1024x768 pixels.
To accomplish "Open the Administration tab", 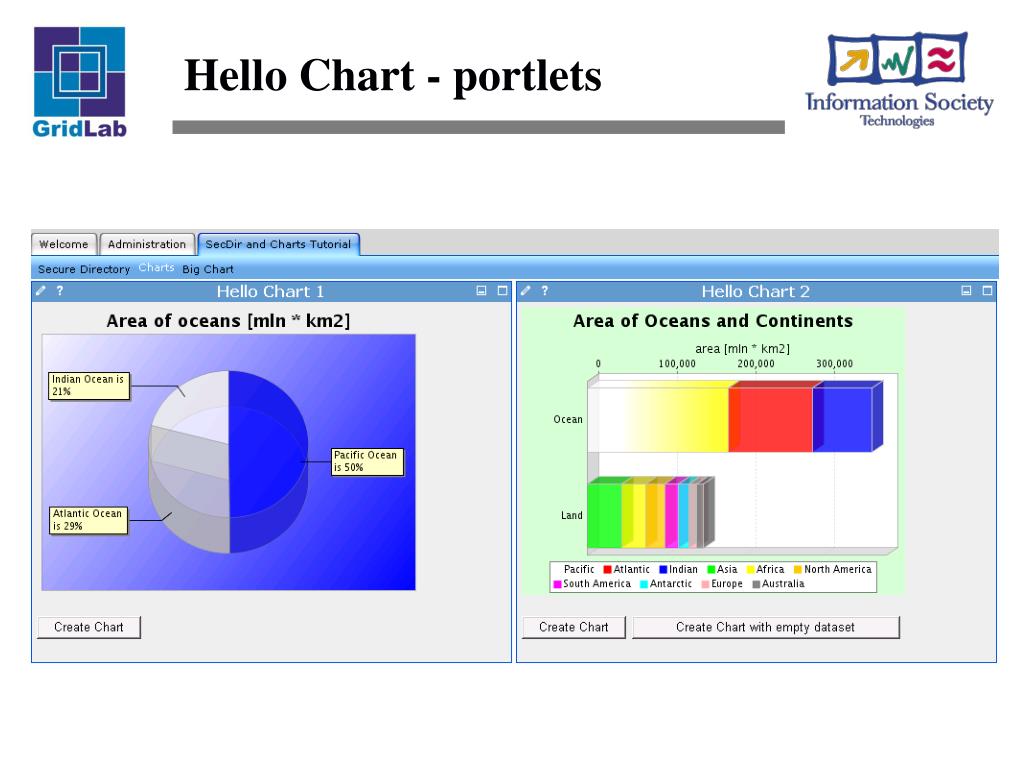I will coord(147,244).
